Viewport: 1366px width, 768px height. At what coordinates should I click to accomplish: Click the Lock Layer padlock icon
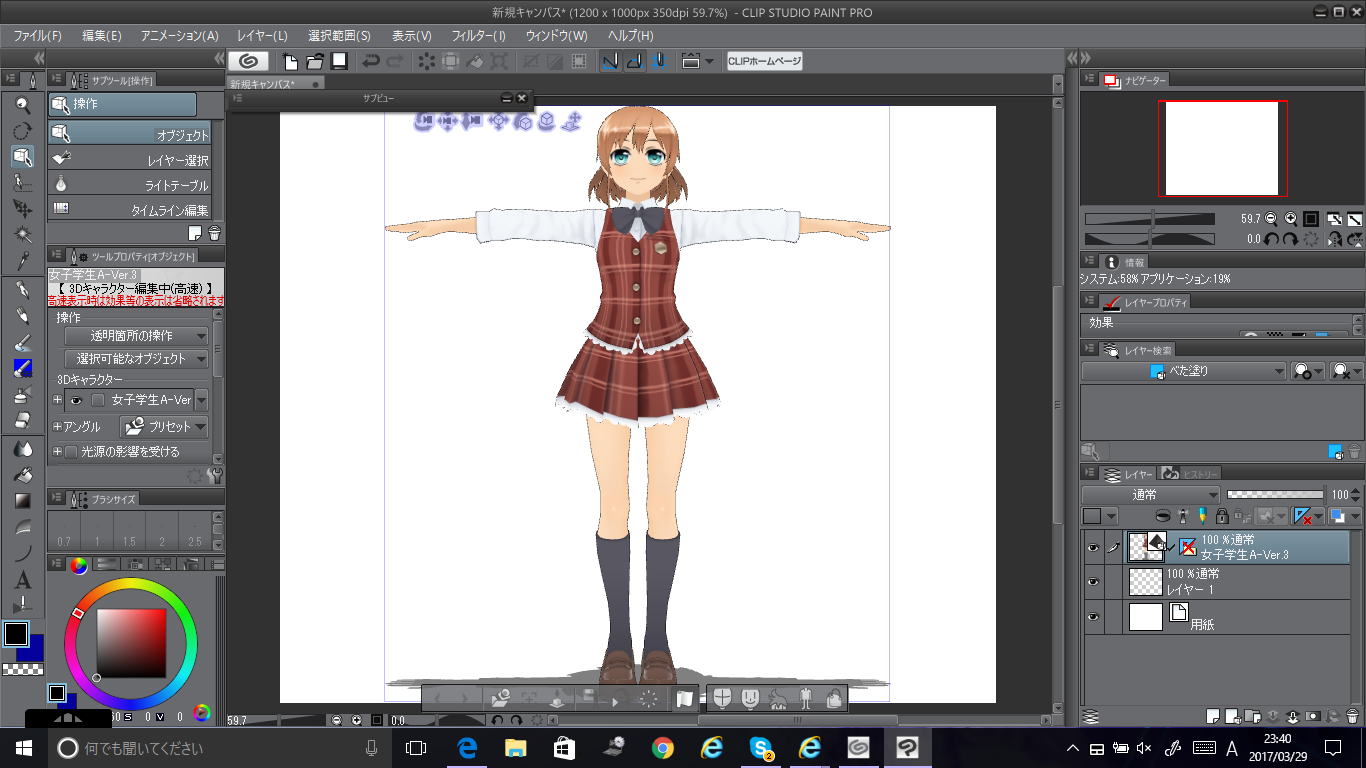(1221, 516)
